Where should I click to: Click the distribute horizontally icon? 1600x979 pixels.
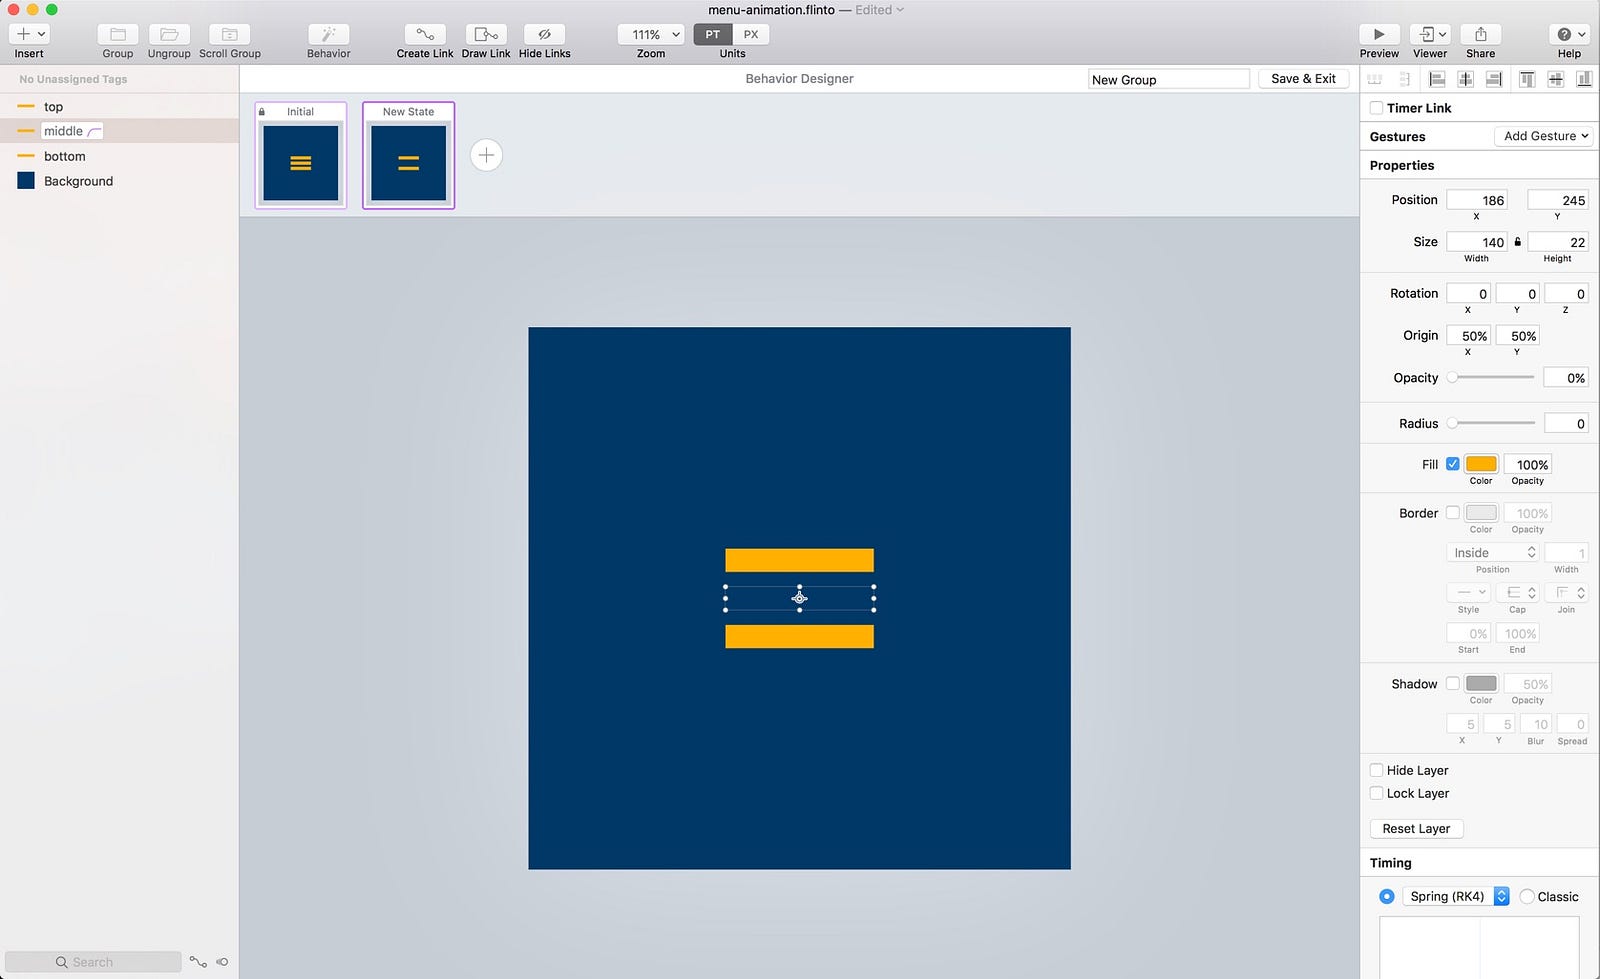[1375, 79]
